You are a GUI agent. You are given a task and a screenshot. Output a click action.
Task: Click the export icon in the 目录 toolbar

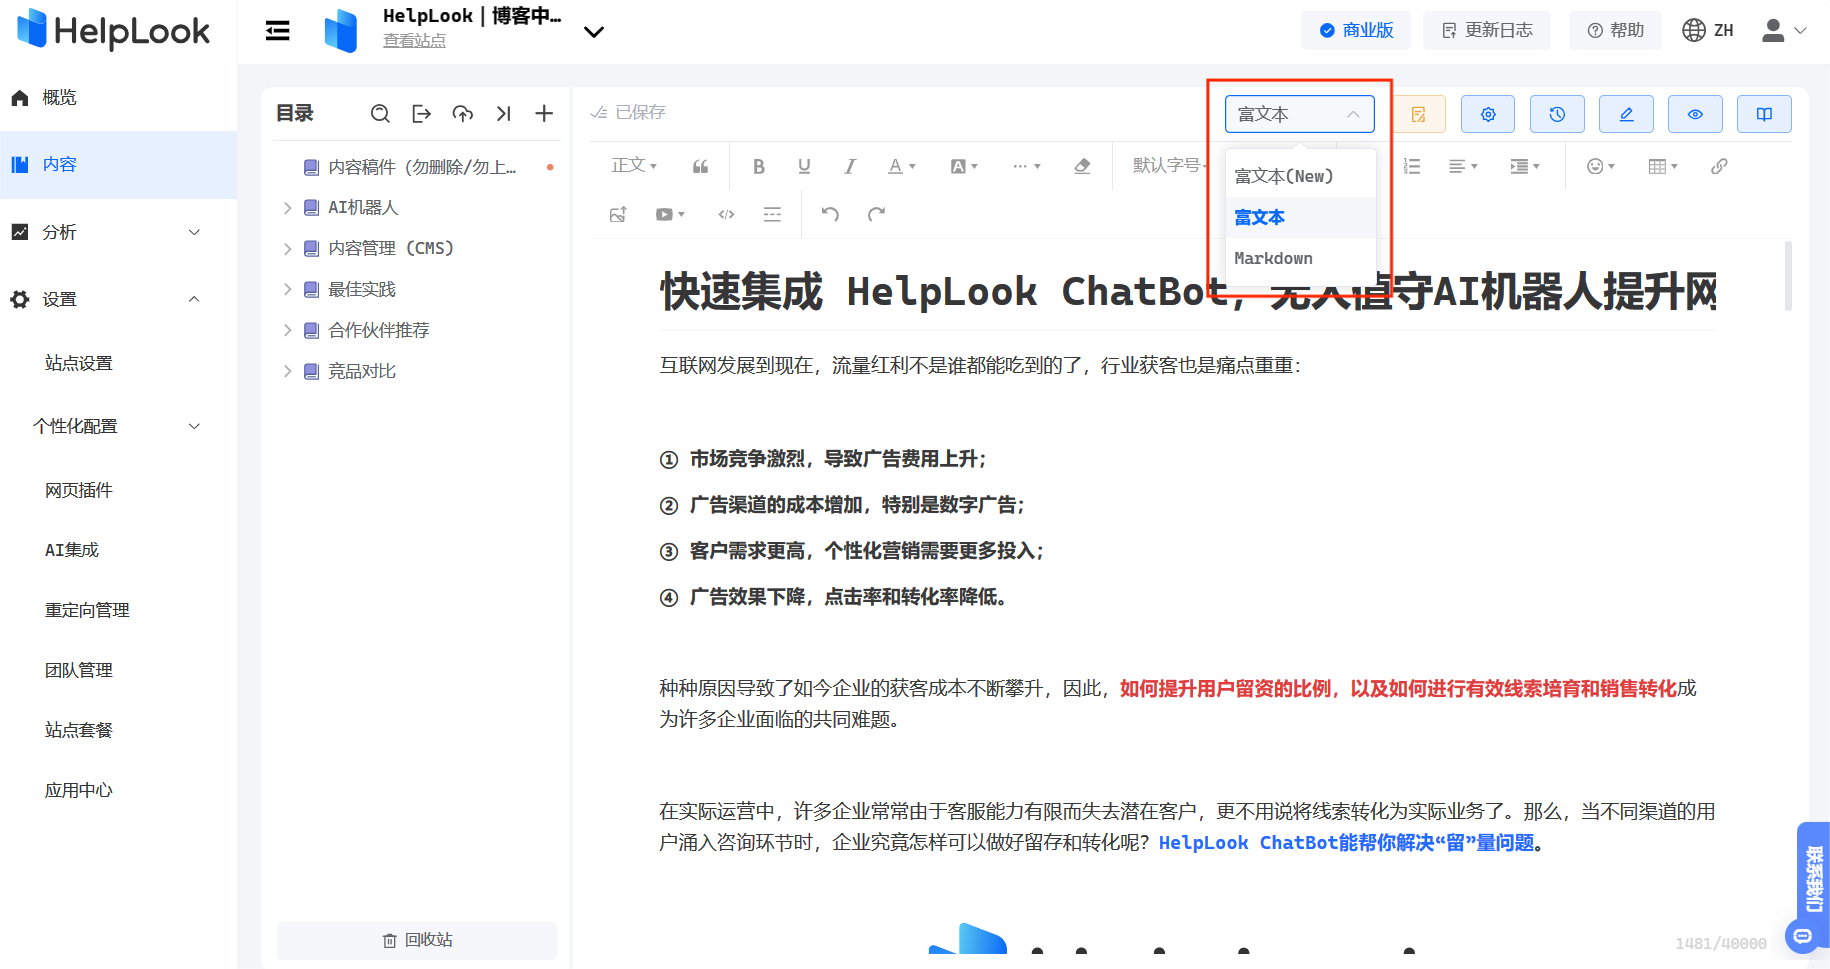click(x=421, y=114)
